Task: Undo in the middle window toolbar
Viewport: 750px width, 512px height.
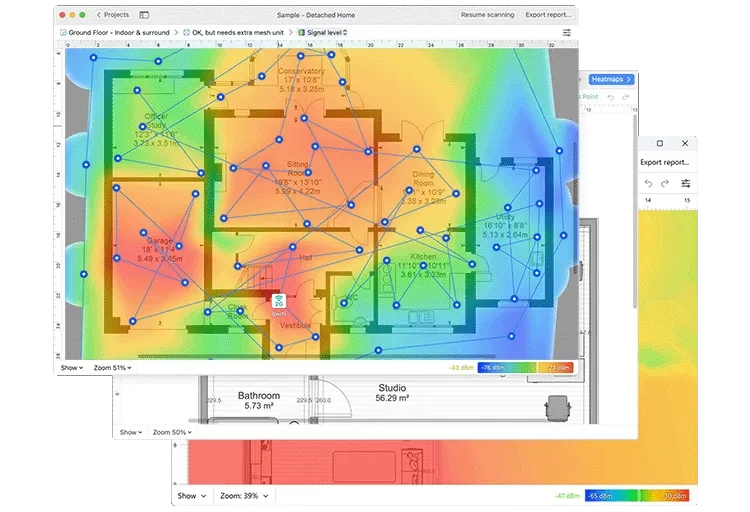Action: pyautogui.click(x=611, y=97)
